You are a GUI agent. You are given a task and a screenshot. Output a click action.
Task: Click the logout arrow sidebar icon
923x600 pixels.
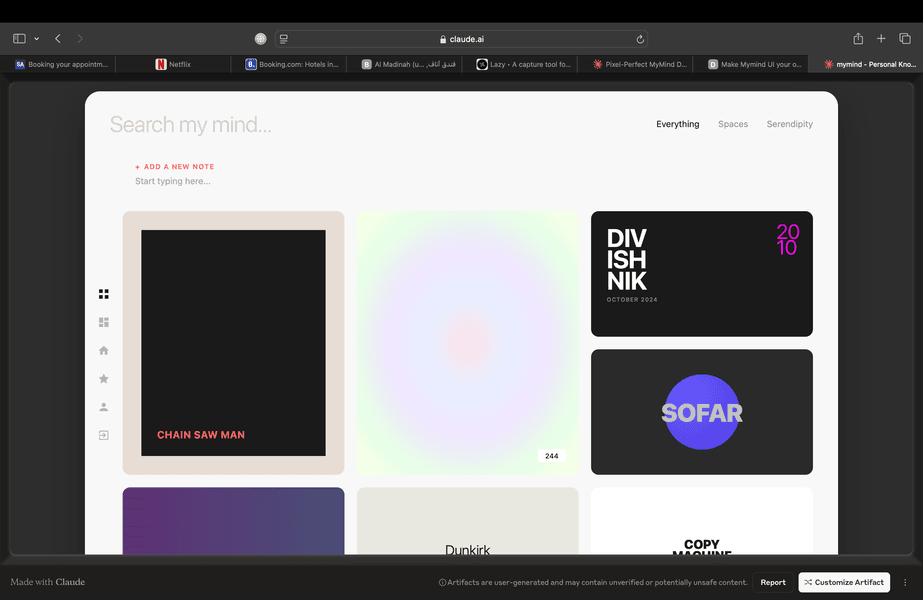click(x=104, y=435)
